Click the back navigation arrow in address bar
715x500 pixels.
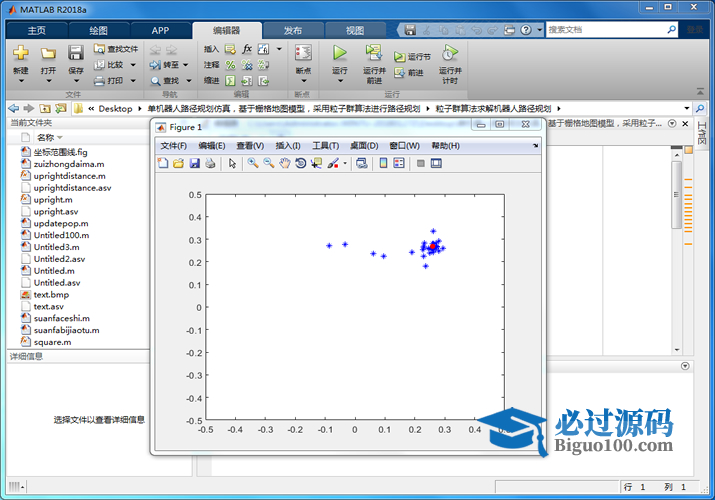14,108
